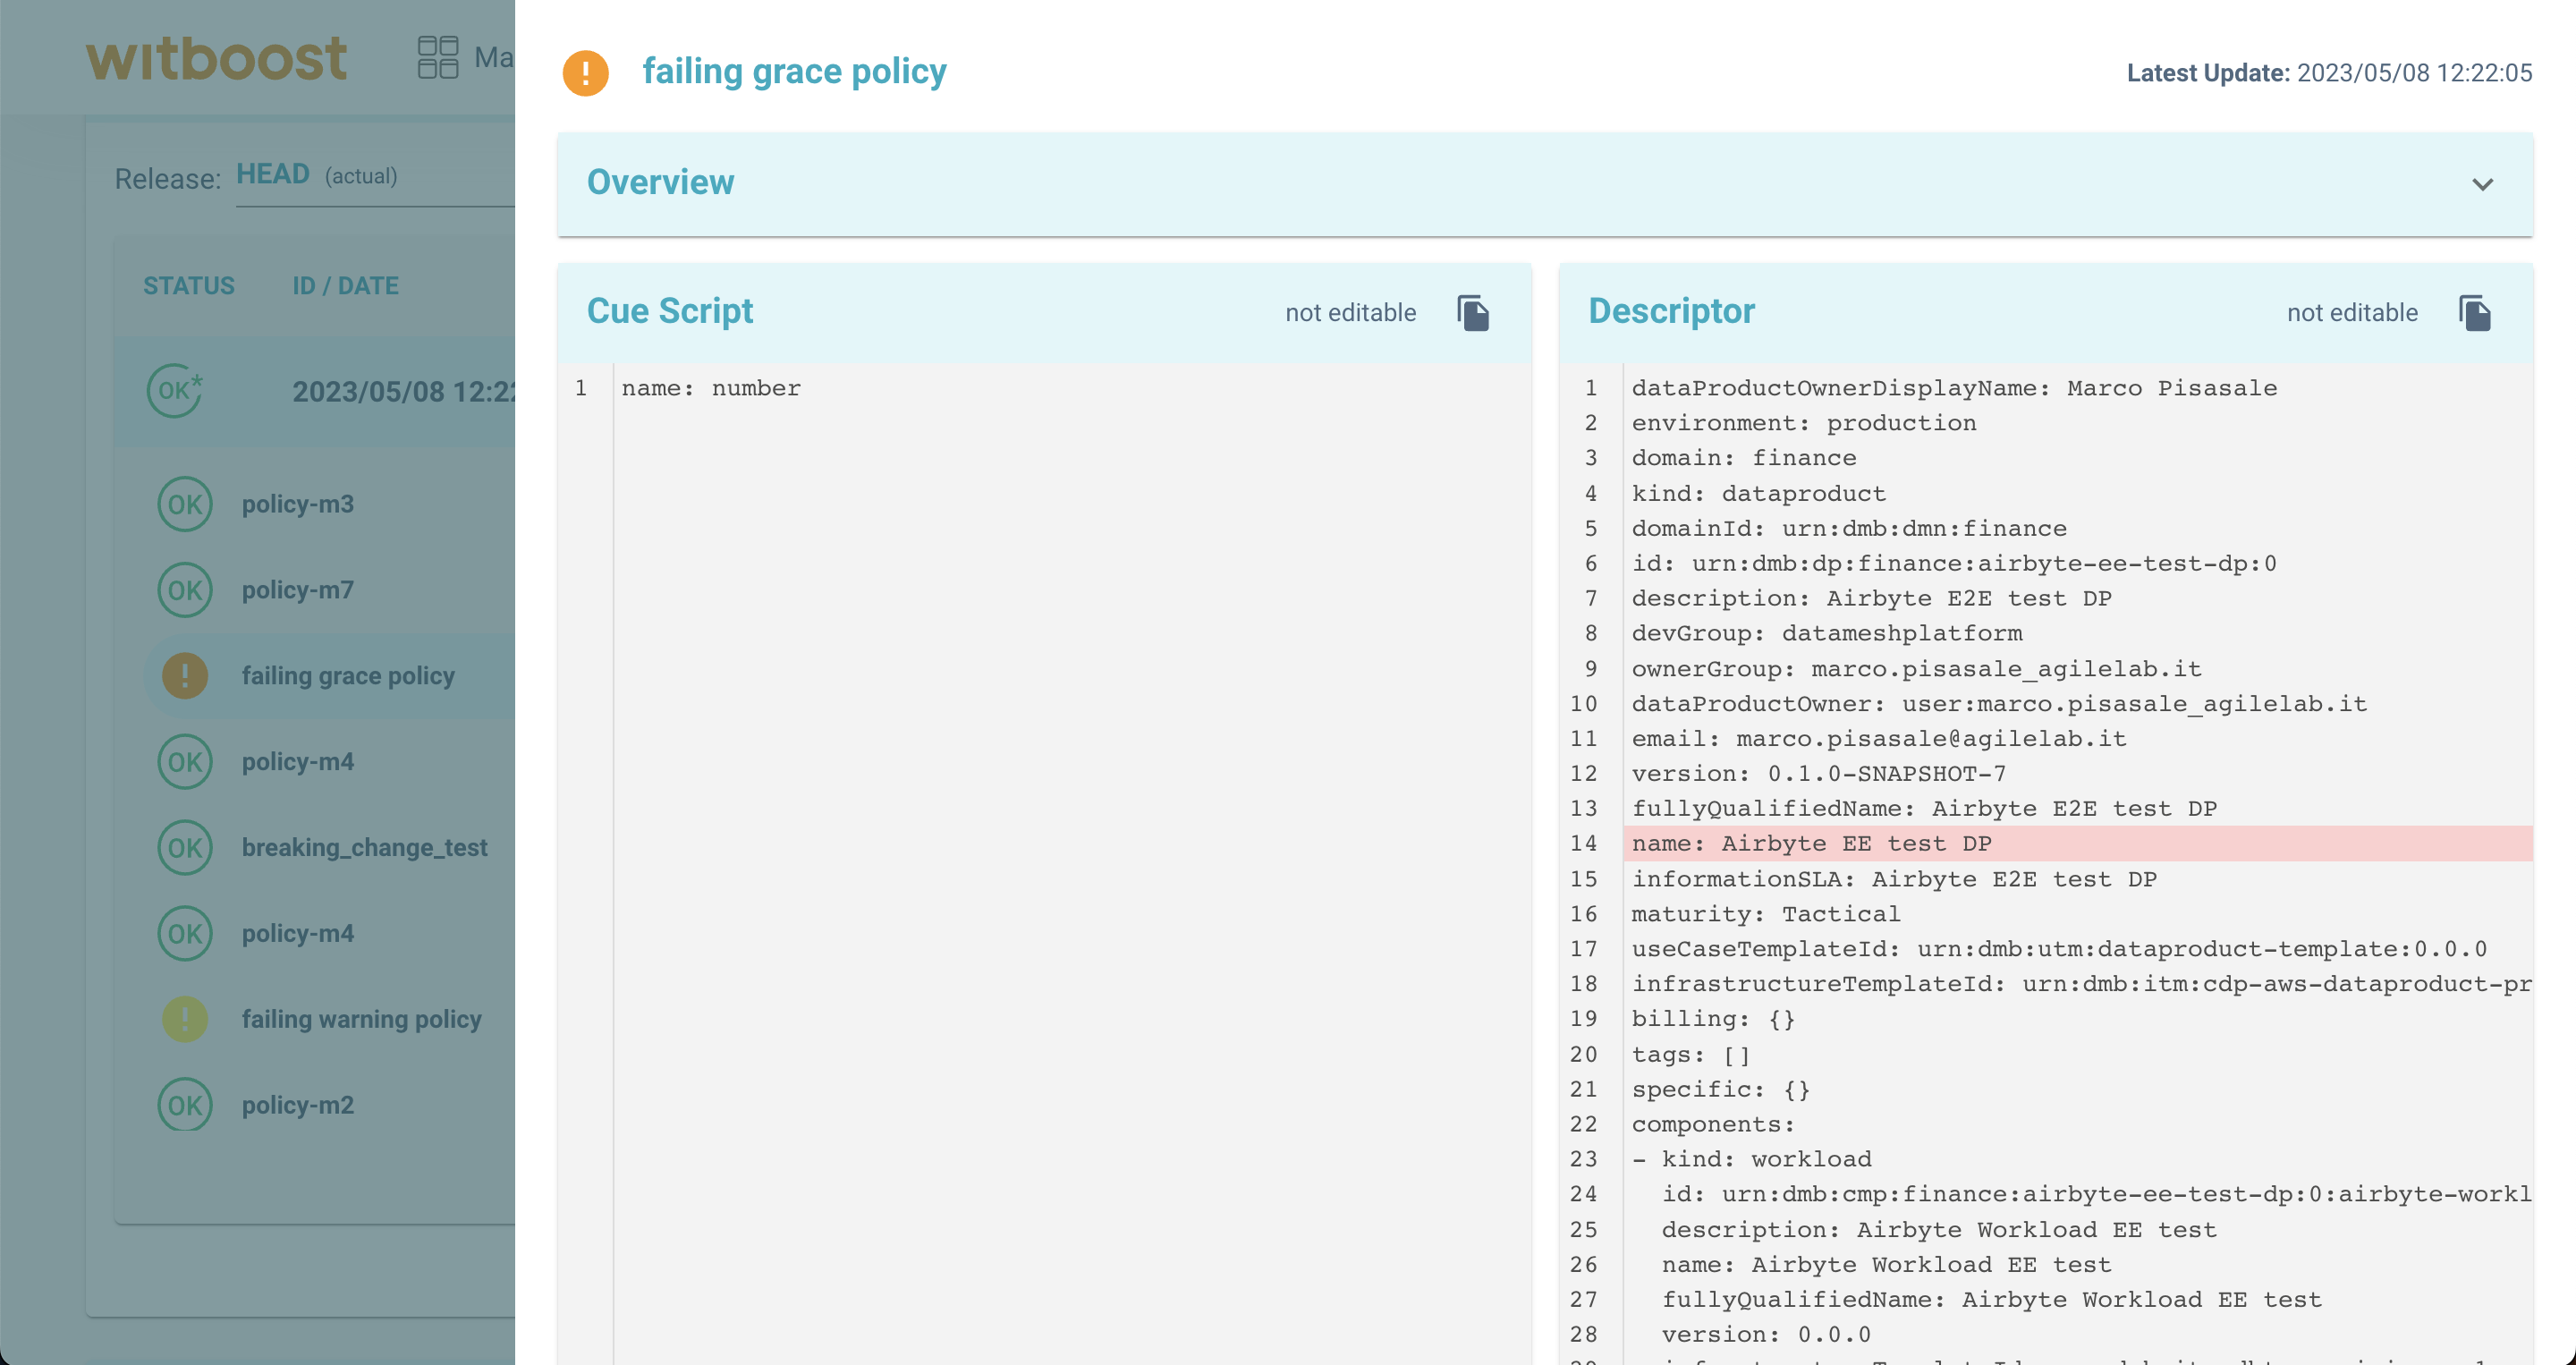This screenshot has height=1365, width=2576.
Task: Expand the Overview section chevron
Action: click(x=2482, y=184)
